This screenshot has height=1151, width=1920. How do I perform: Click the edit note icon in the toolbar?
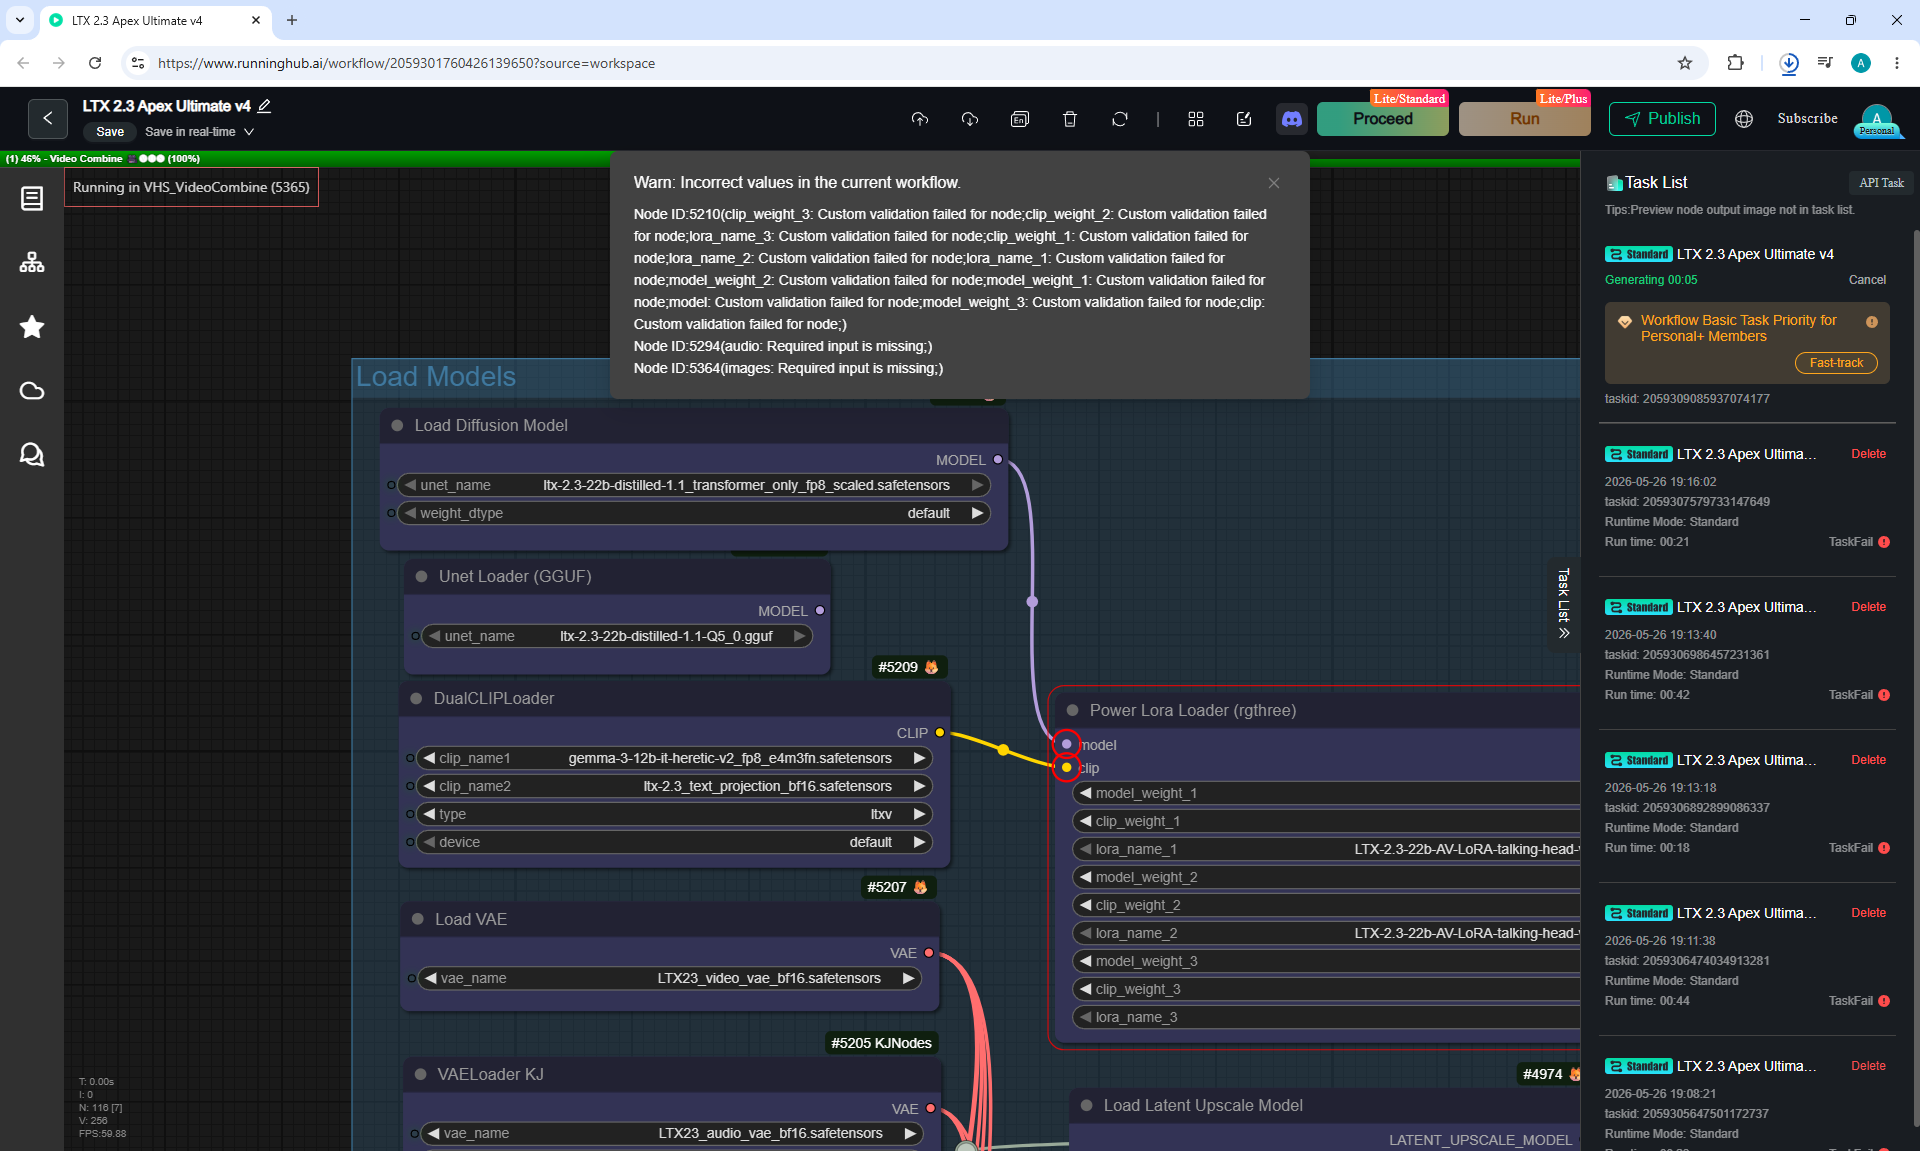pyautogui.click(x=1244, y=119)
